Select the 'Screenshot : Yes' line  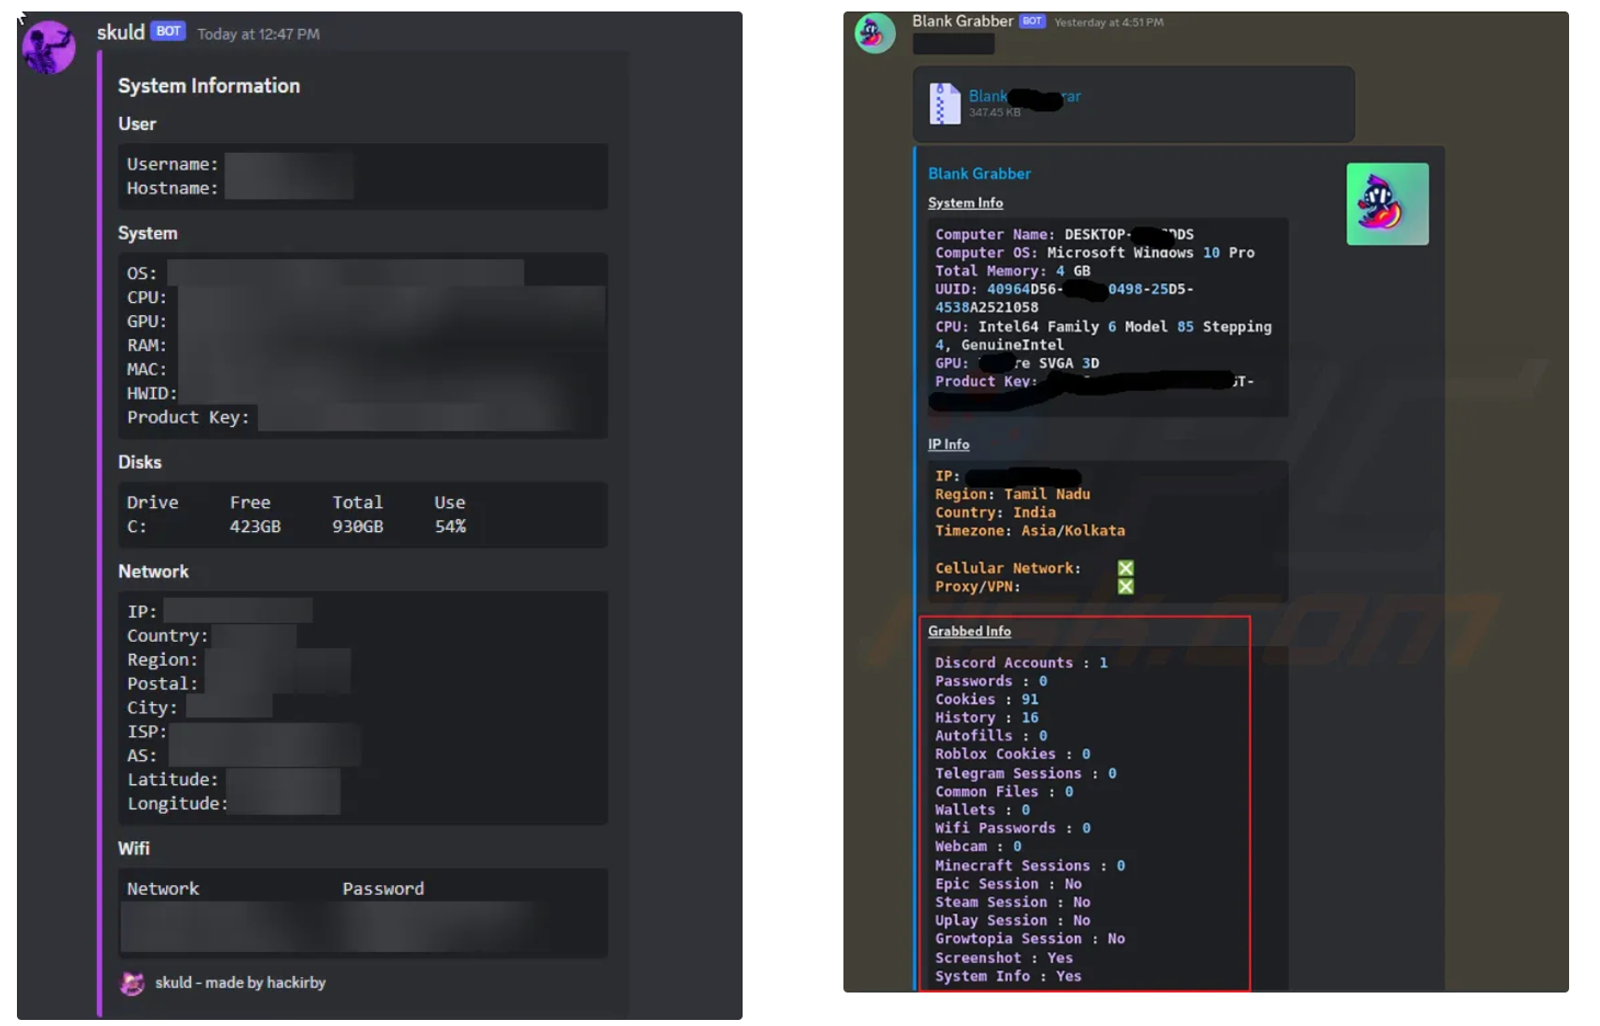1003,957
